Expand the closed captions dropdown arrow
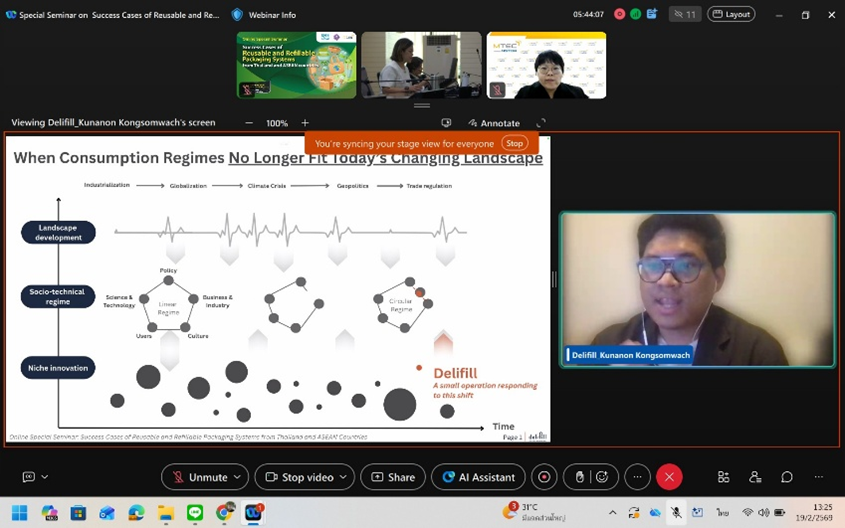The width and height of the screenshot is (845, 528). (x=45, y=477)
